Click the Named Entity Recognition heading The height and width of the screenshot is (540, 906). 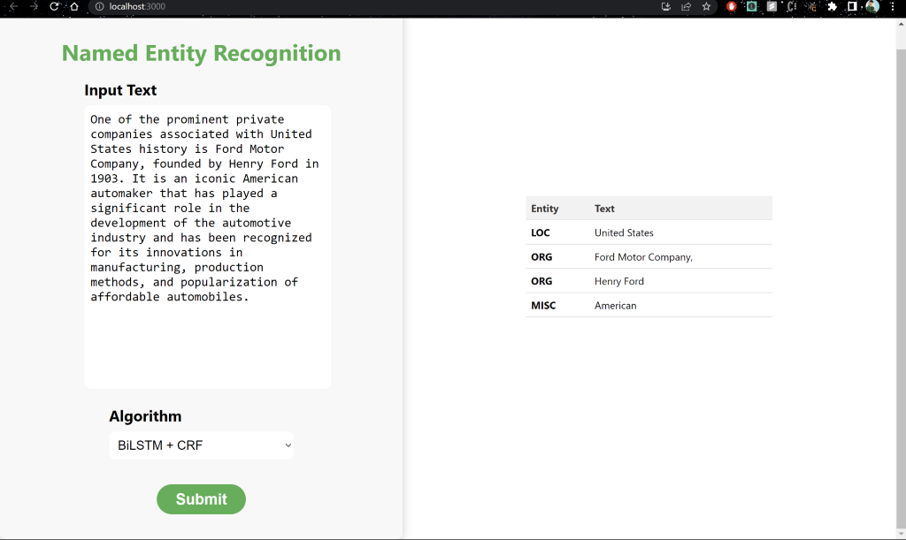click(201, 53)
